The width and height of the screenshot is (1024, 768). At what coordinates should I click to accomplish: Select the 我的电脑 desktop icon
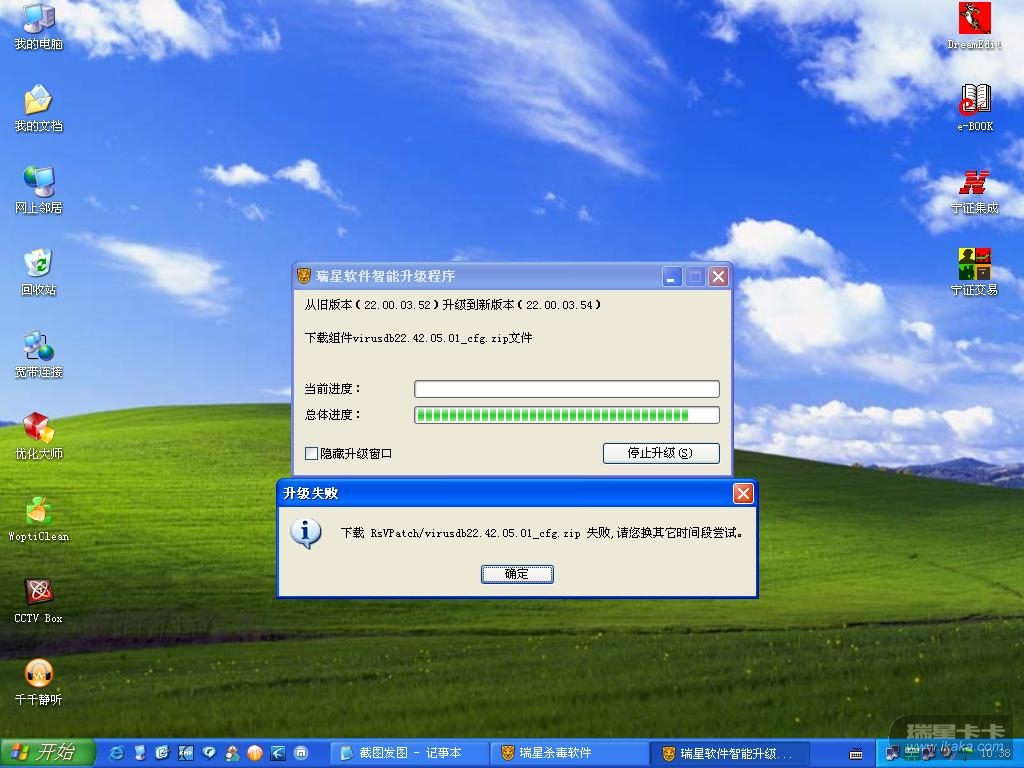click(39, 27)
